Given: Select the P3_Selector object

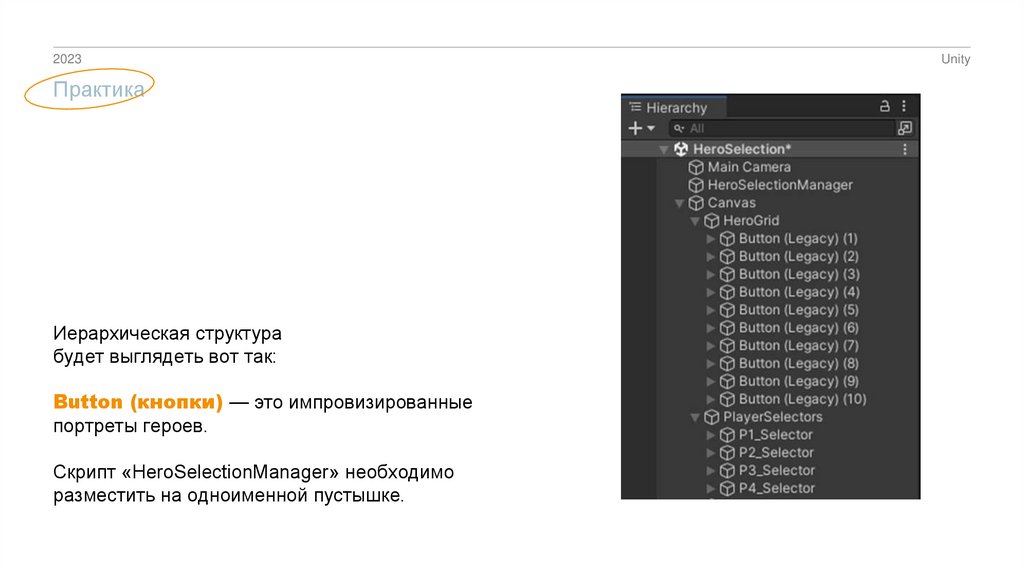Looking at the screenshot, I should click(776, 471).
